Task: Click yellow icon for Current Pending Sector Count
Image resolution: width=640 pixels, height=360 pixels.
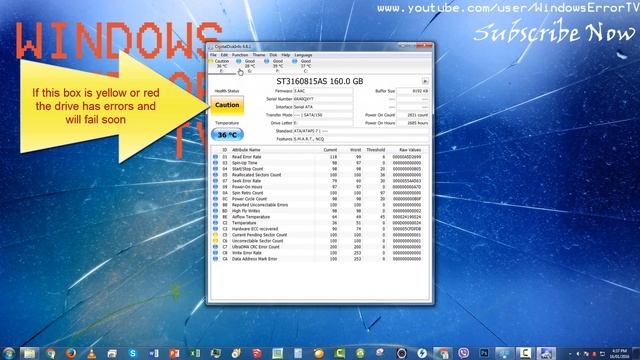Action: [215, 235]
